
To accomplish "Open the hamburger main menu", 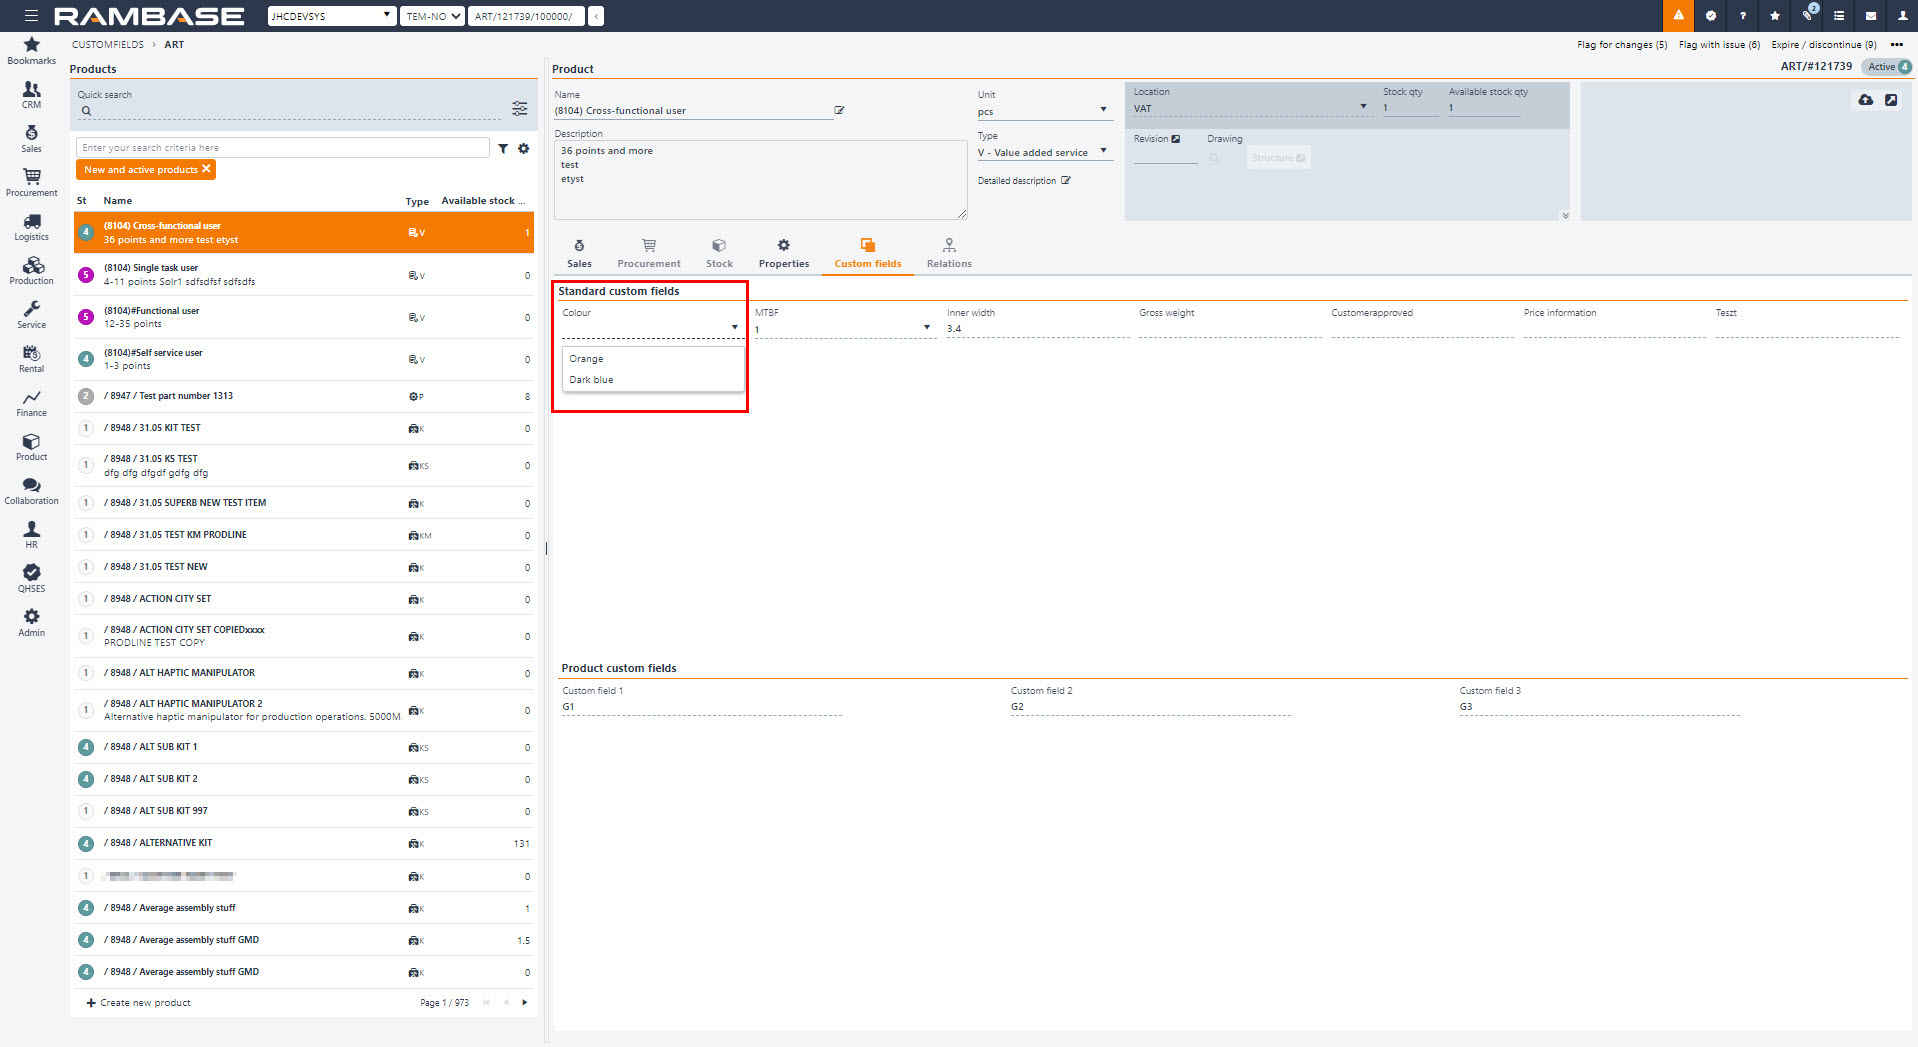I will click(x=31, y=16).
